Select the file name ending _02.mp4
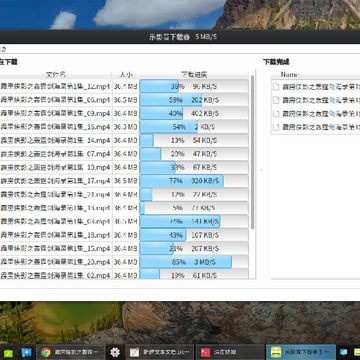The image size is (360, 360). pos(55,275)
